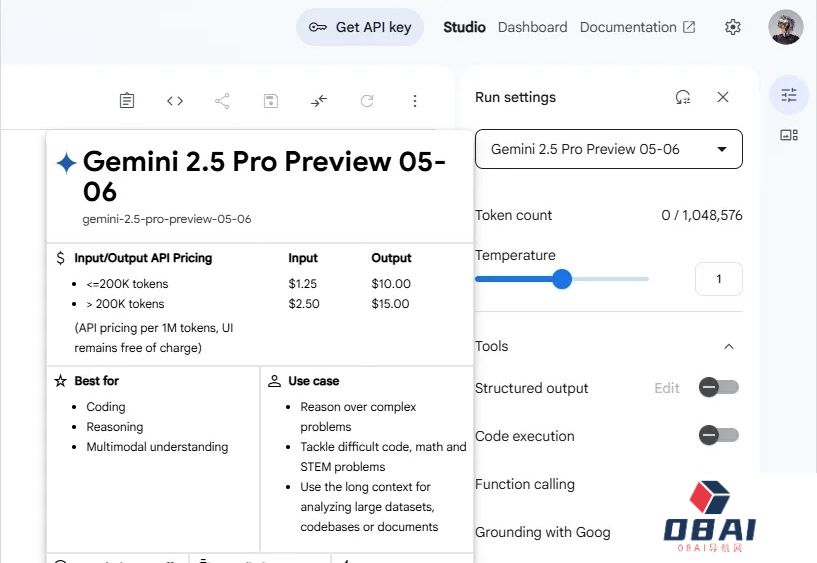Click the compare mode arrows icon

click(319, 101)
